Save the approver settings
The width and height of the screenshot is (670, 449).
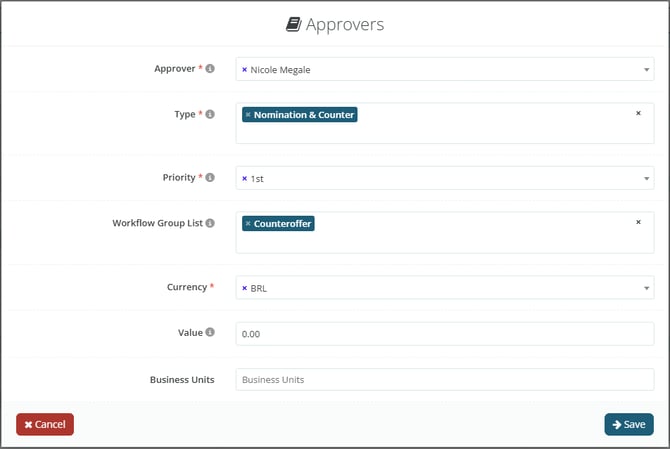pyautogui.click(x=629, y=424)
